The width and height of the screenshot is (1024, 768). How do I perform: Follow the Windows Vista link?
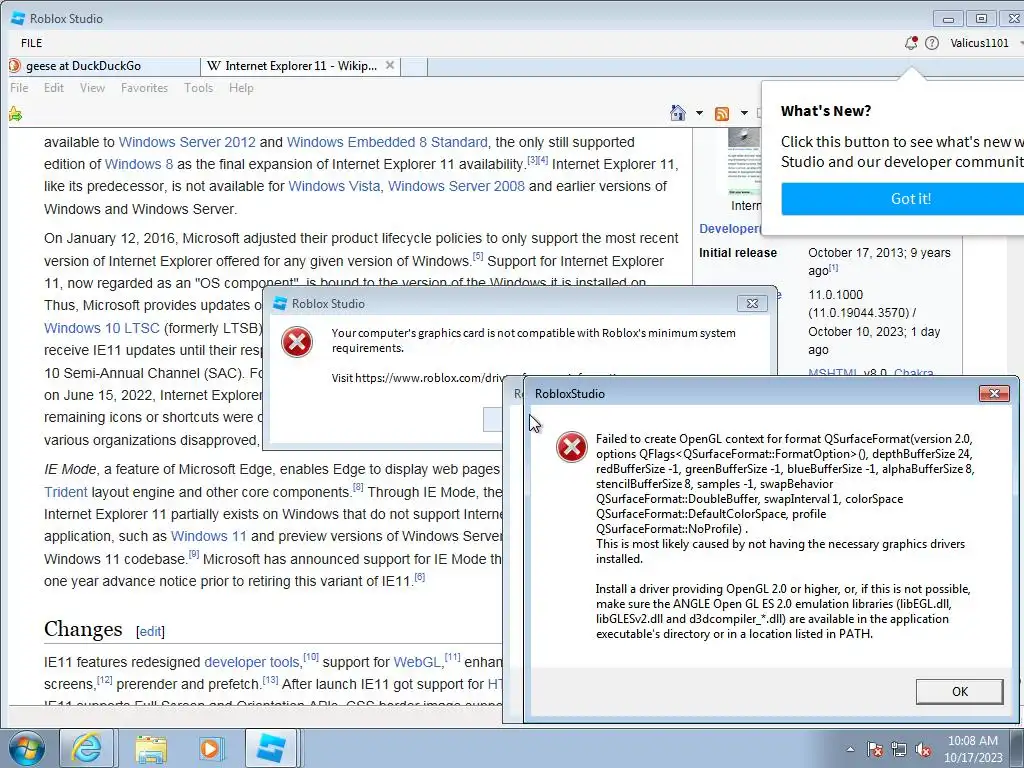click(x=334, y=186)
